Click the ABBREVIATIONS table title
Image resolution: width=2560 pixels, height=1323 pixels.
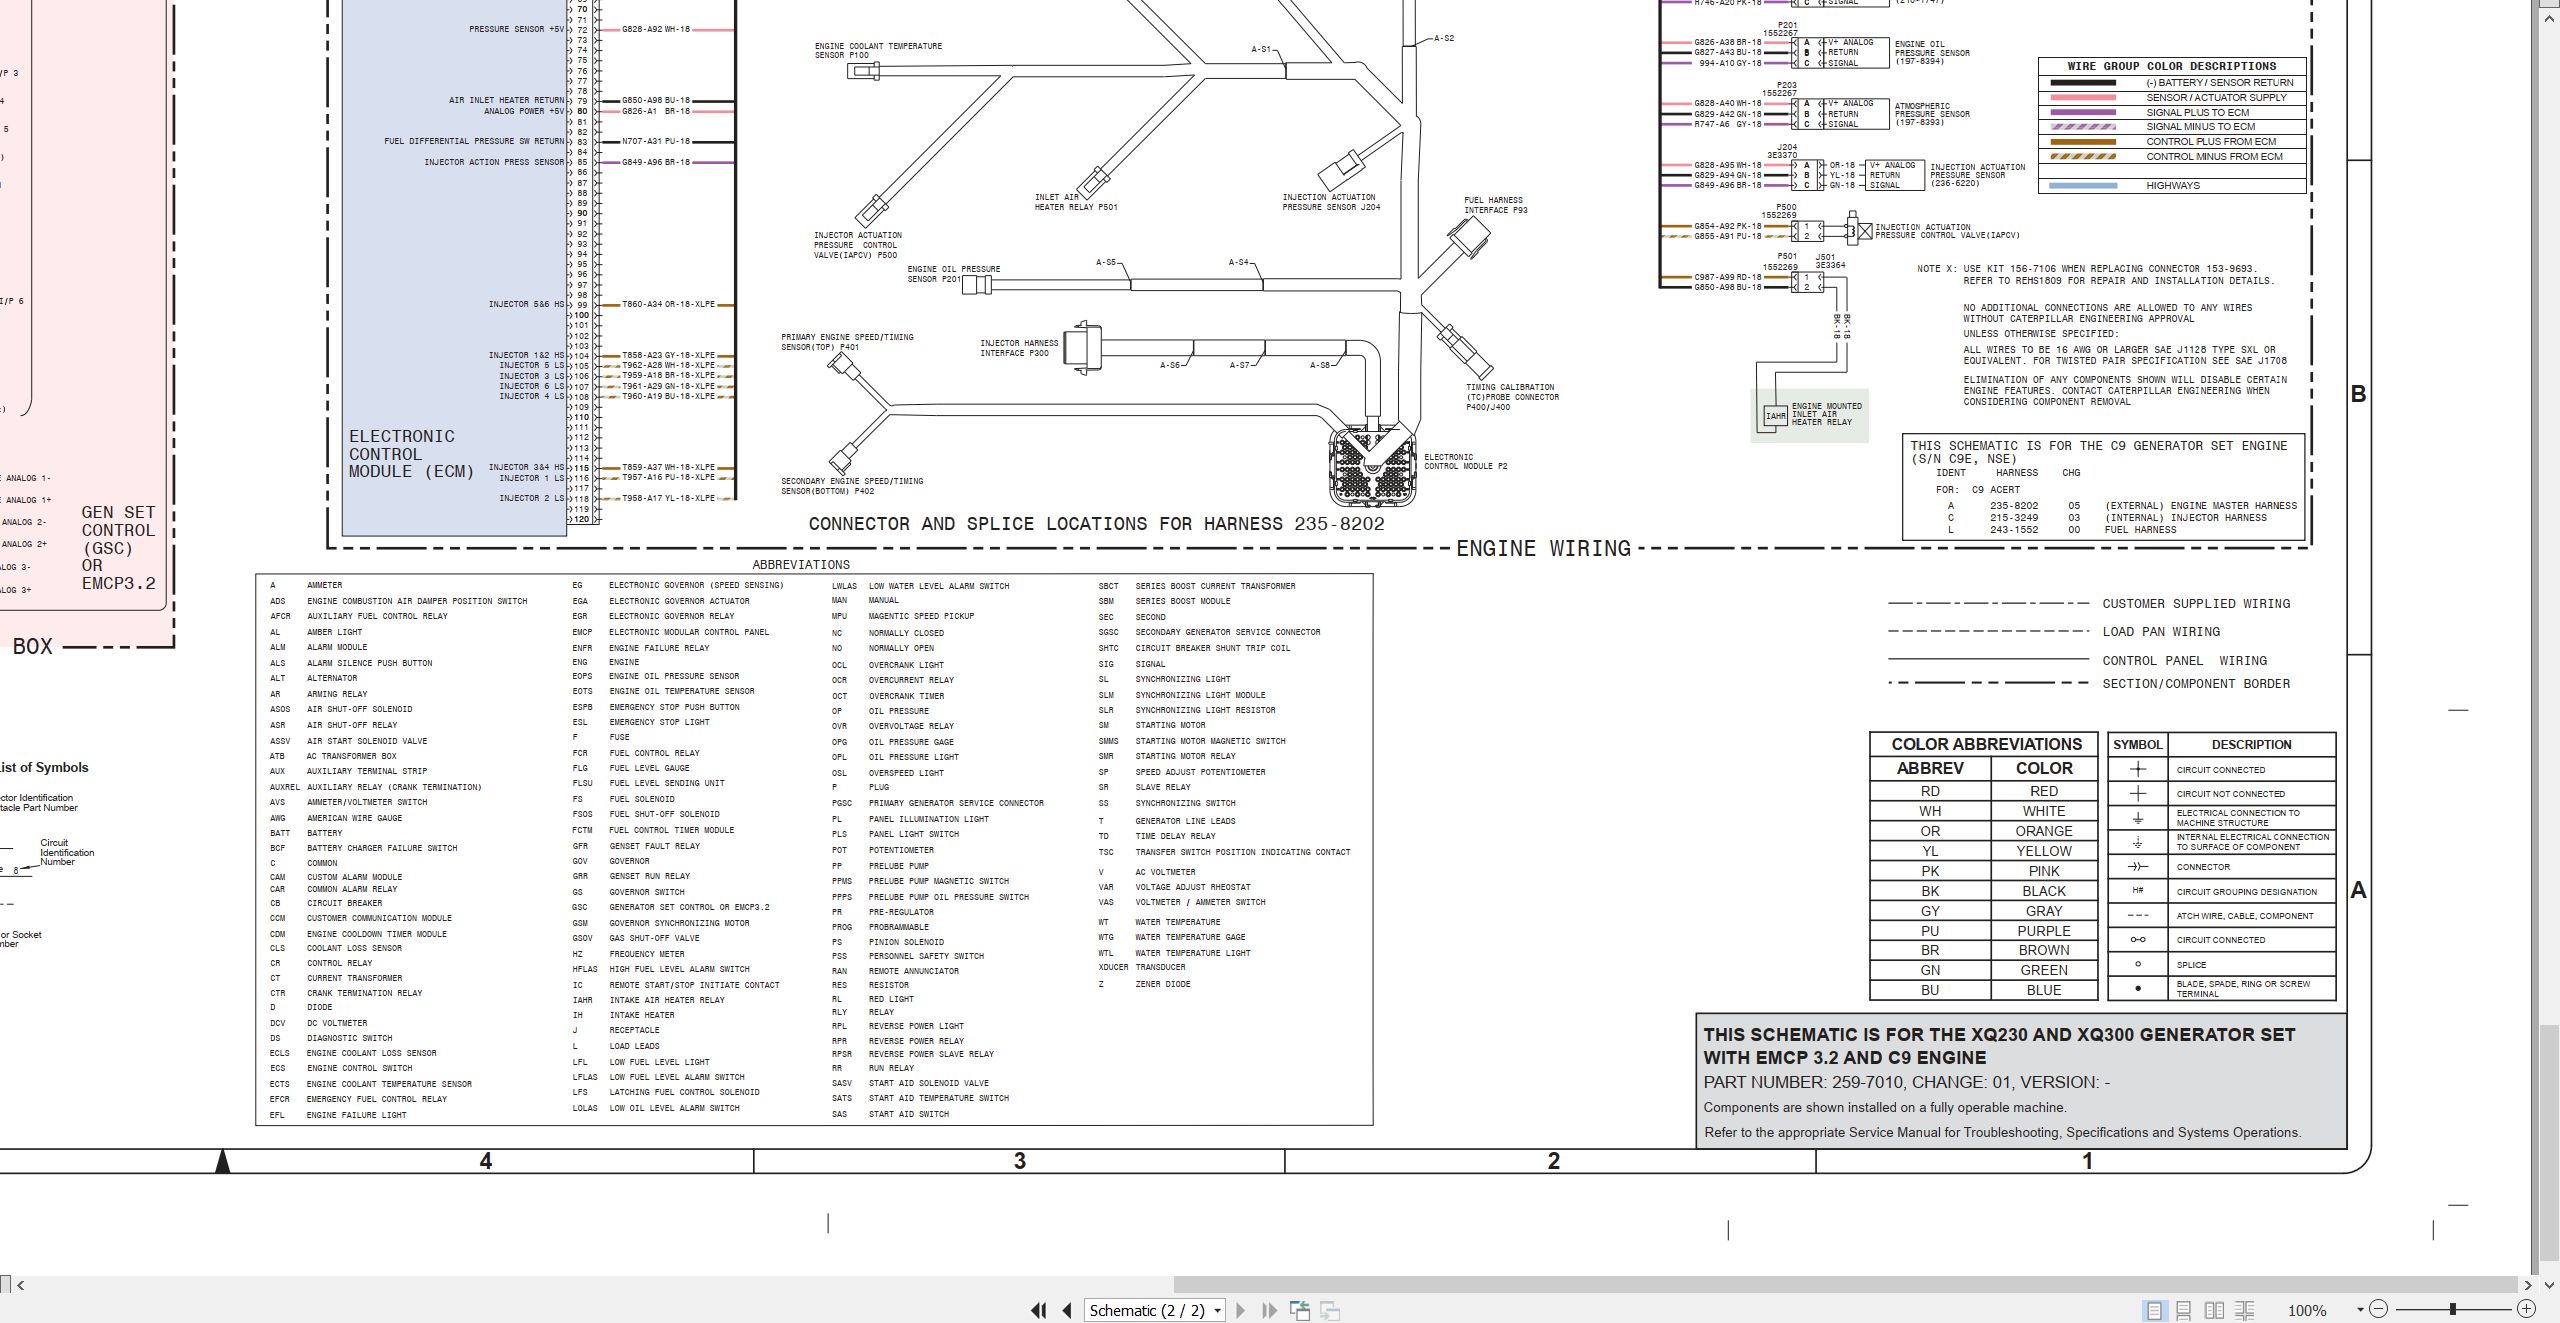[801, 565]
